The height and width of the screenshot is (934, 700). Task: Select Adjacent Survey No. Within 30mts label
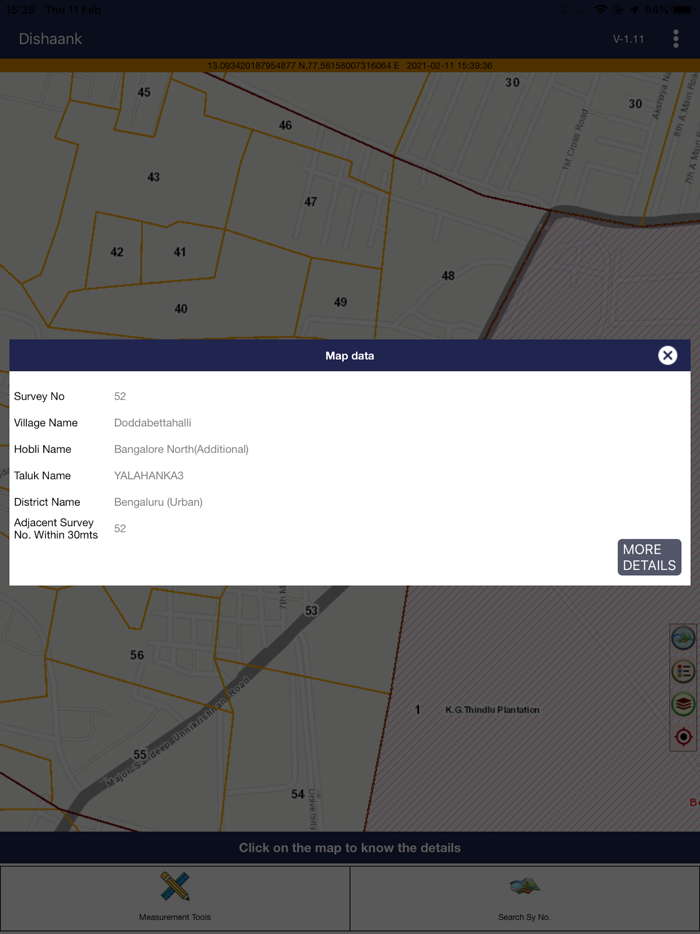point(56,529)
